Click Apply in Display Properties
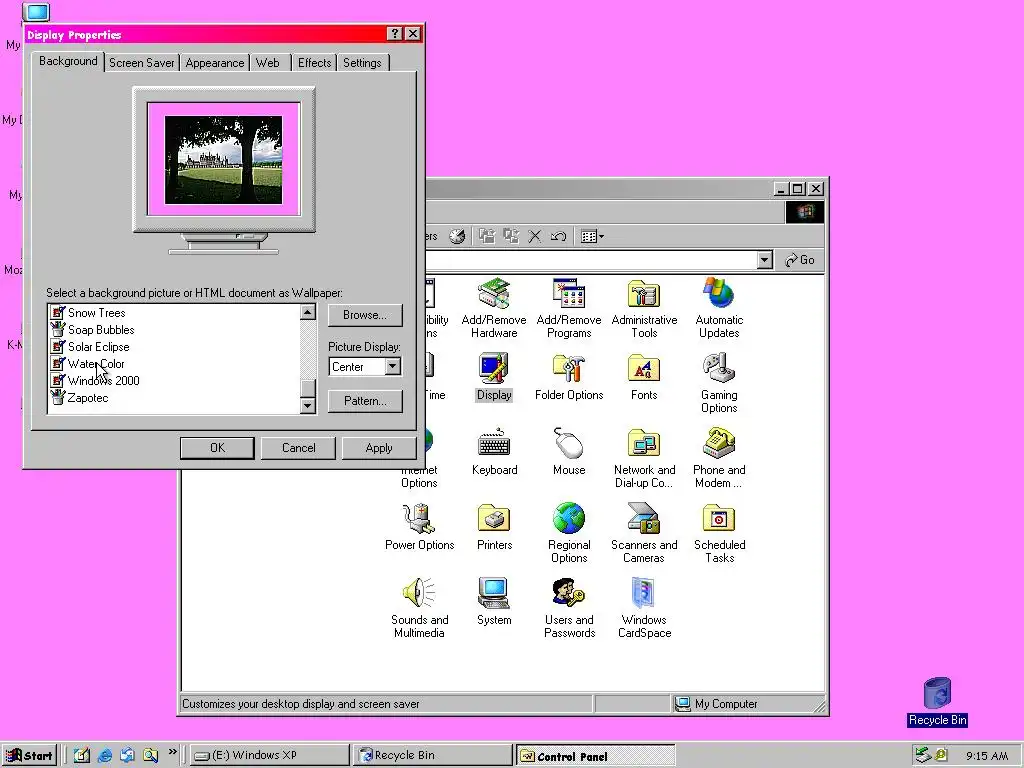The height and width of the screenshot is (768, 1024). [379, 448]
